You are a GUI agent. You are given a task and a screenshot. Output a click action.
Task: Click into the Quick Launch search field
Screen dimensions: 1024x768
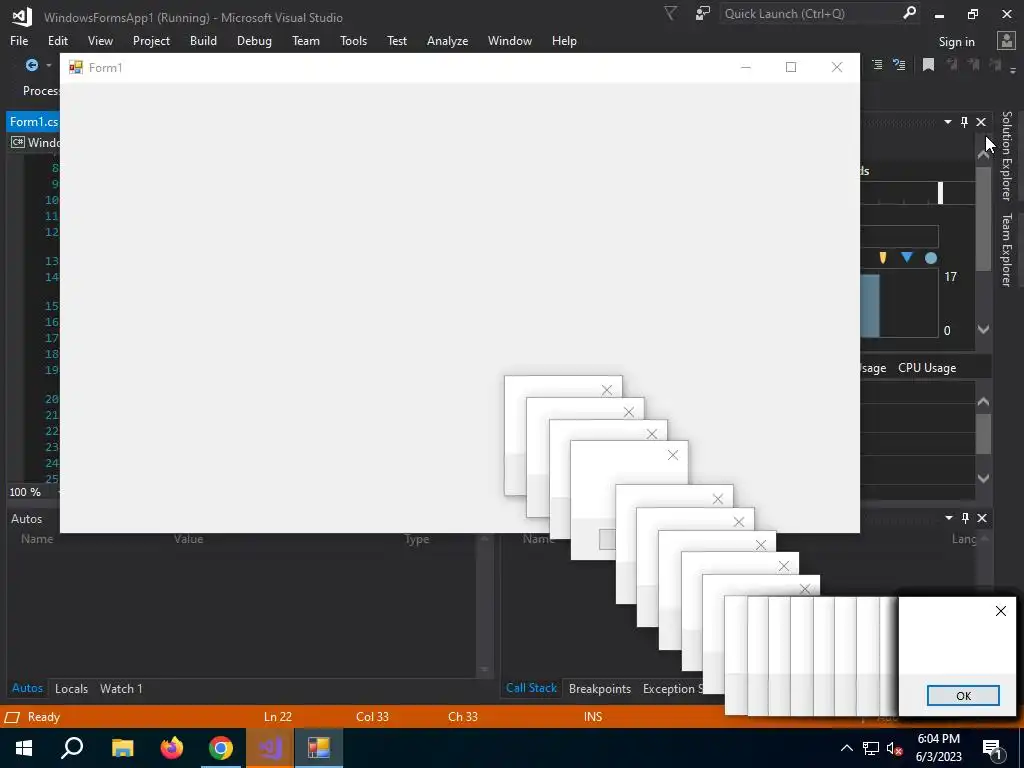coord(810,13)
